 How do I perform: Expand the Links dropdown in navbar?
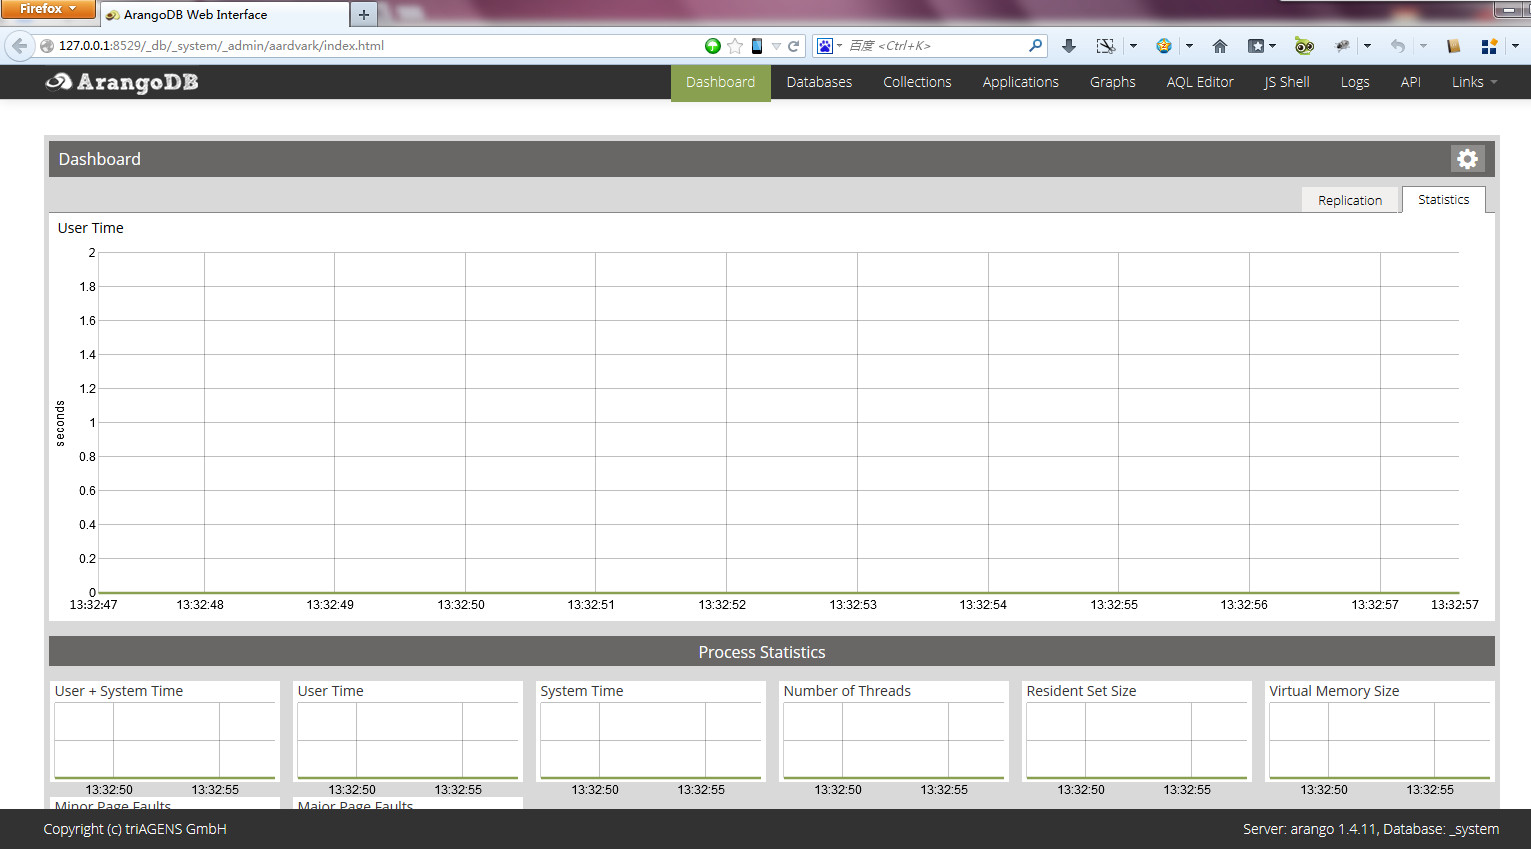point(1475,82)
